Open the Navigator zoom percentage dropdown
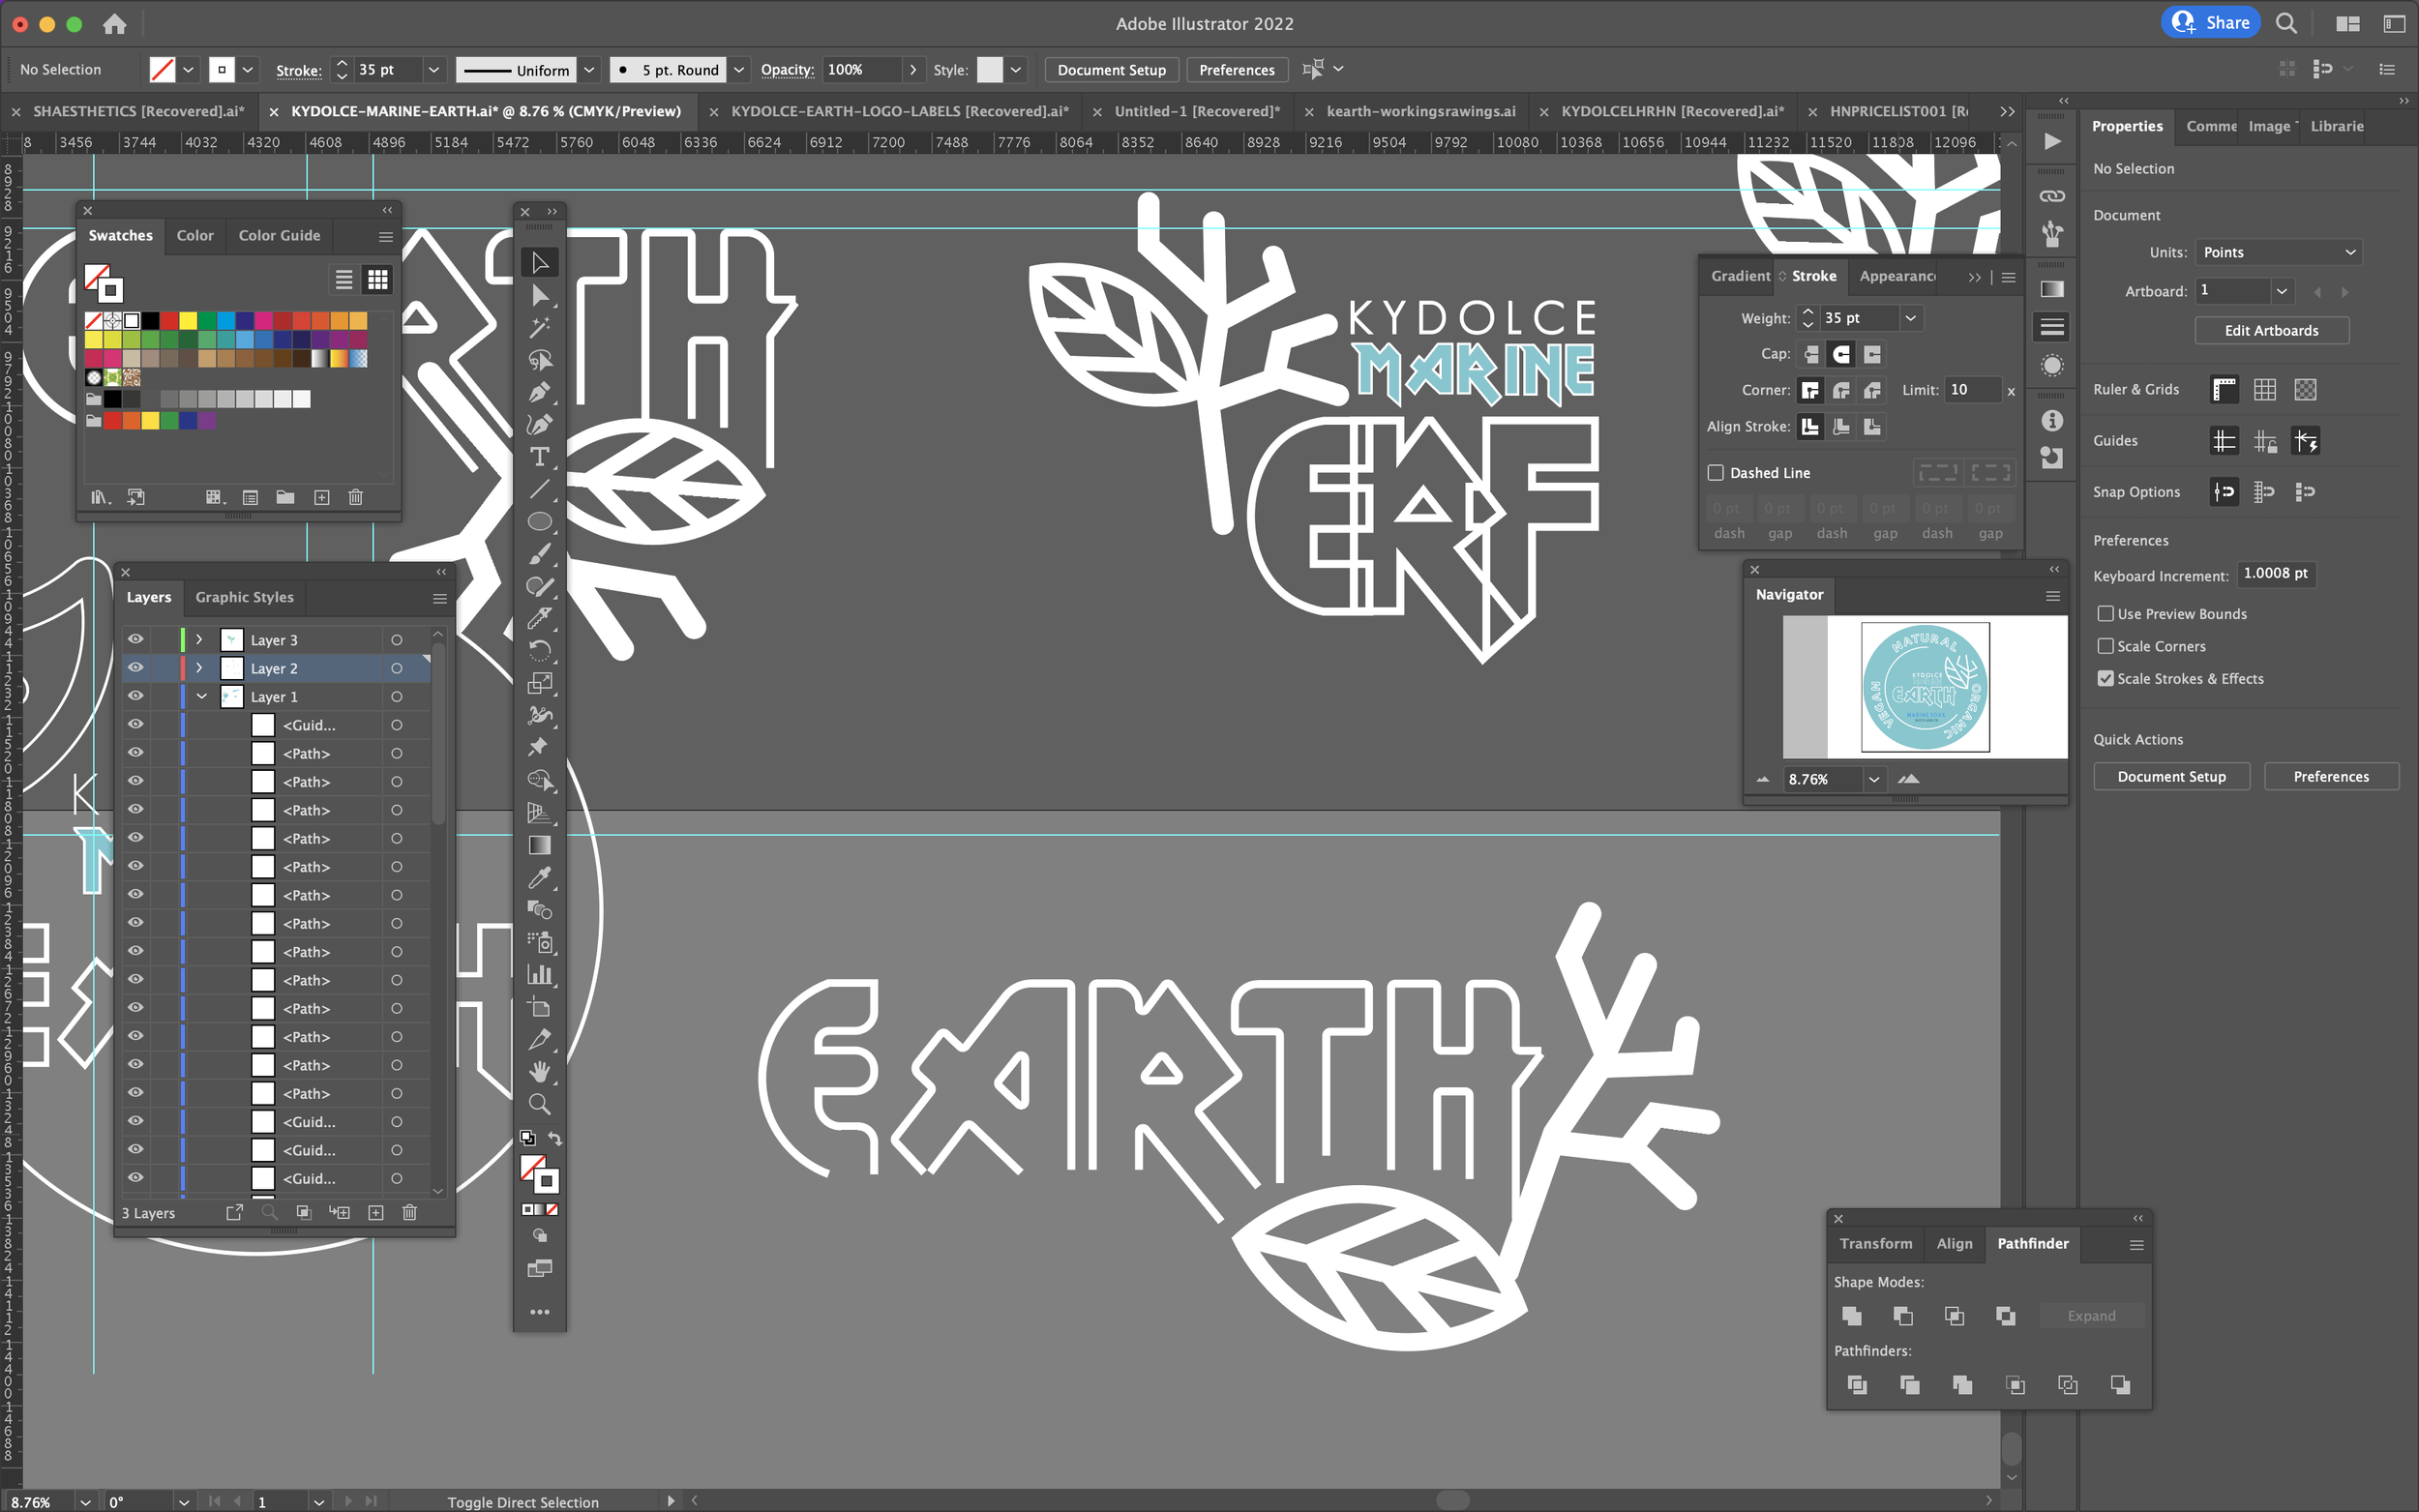The width and height of the screenshot is (2419, 1512). coord(1873,779)
